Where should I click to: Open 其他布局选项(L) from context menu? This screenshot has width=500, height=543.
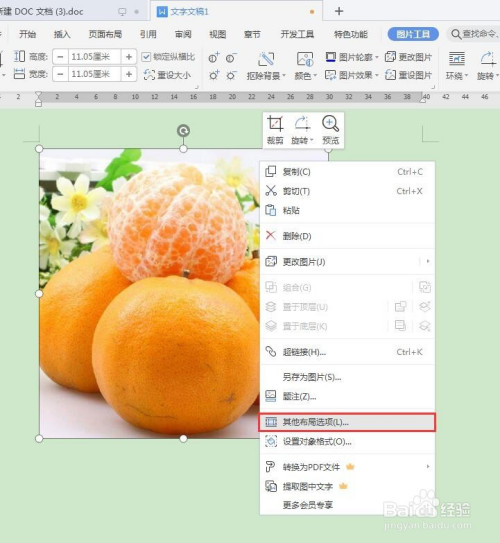click(347, 422)
